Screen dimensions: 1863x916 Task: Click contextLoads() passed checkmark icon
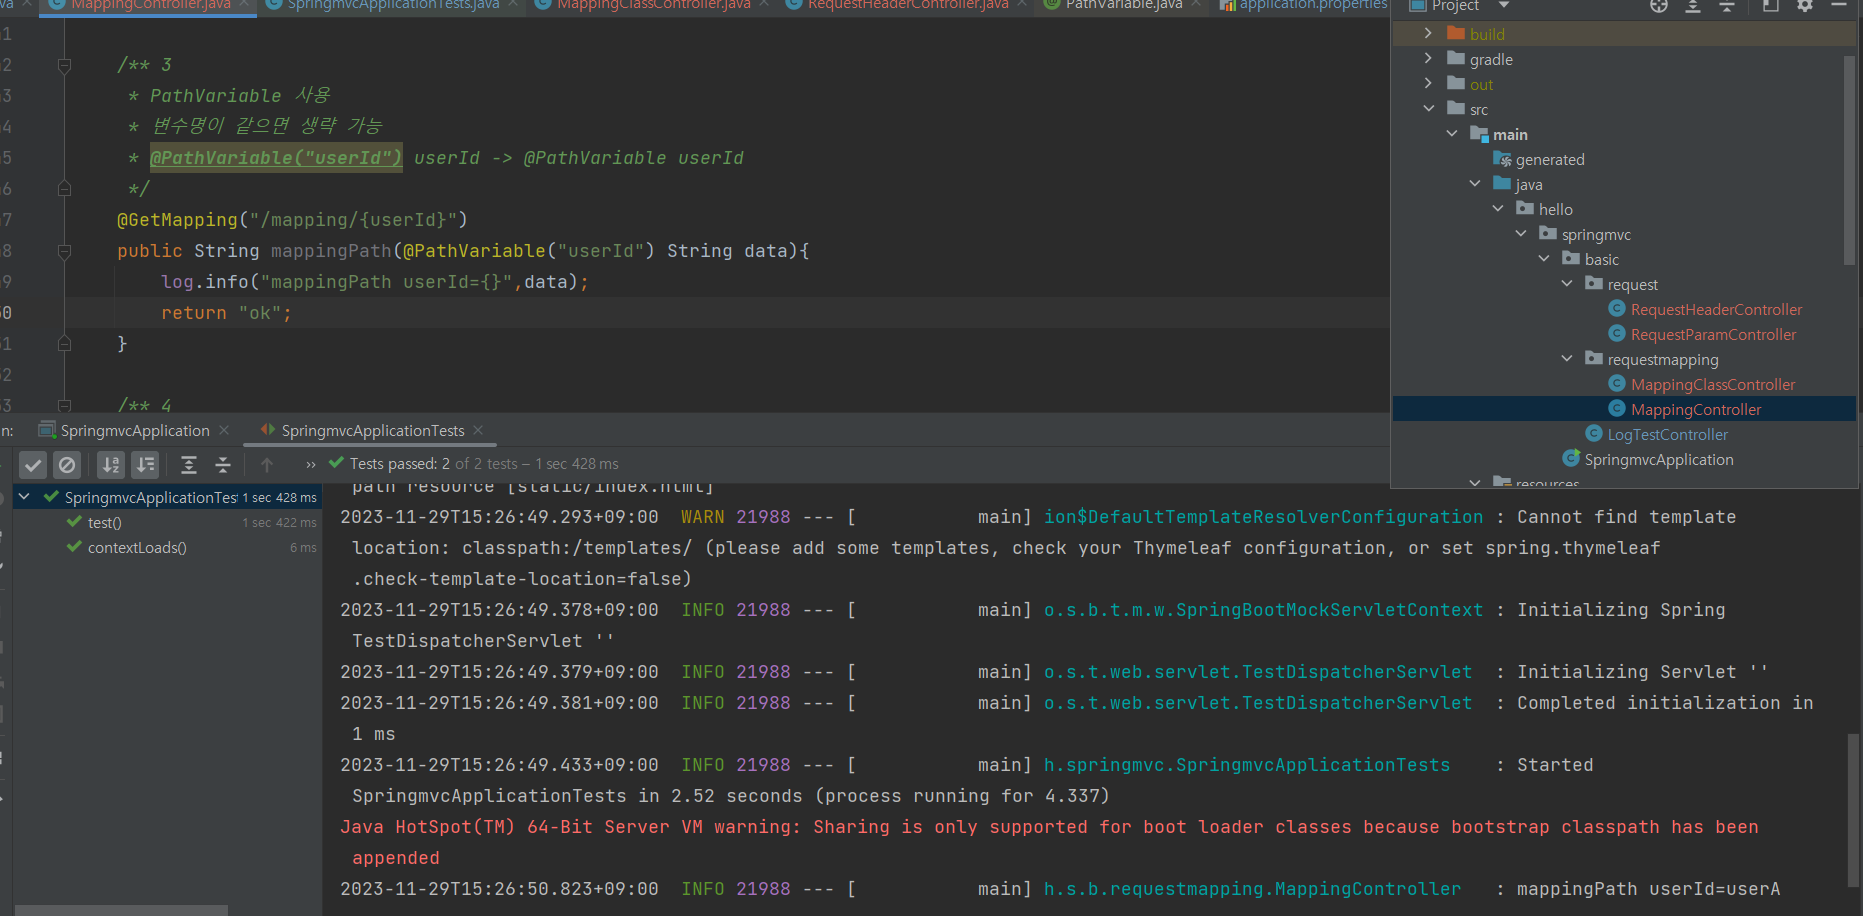[x=74, y=546]
